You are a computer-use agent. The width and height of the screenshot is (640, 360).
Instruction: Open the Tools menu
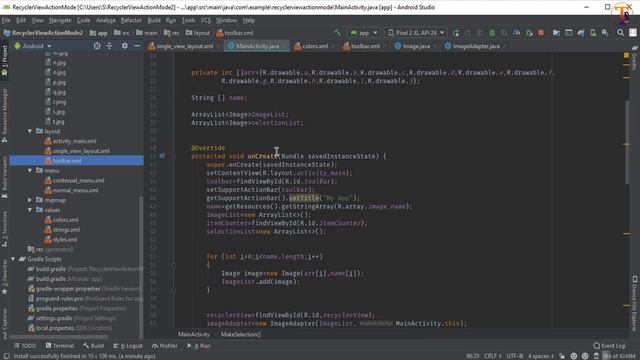[x=188, y=20]
